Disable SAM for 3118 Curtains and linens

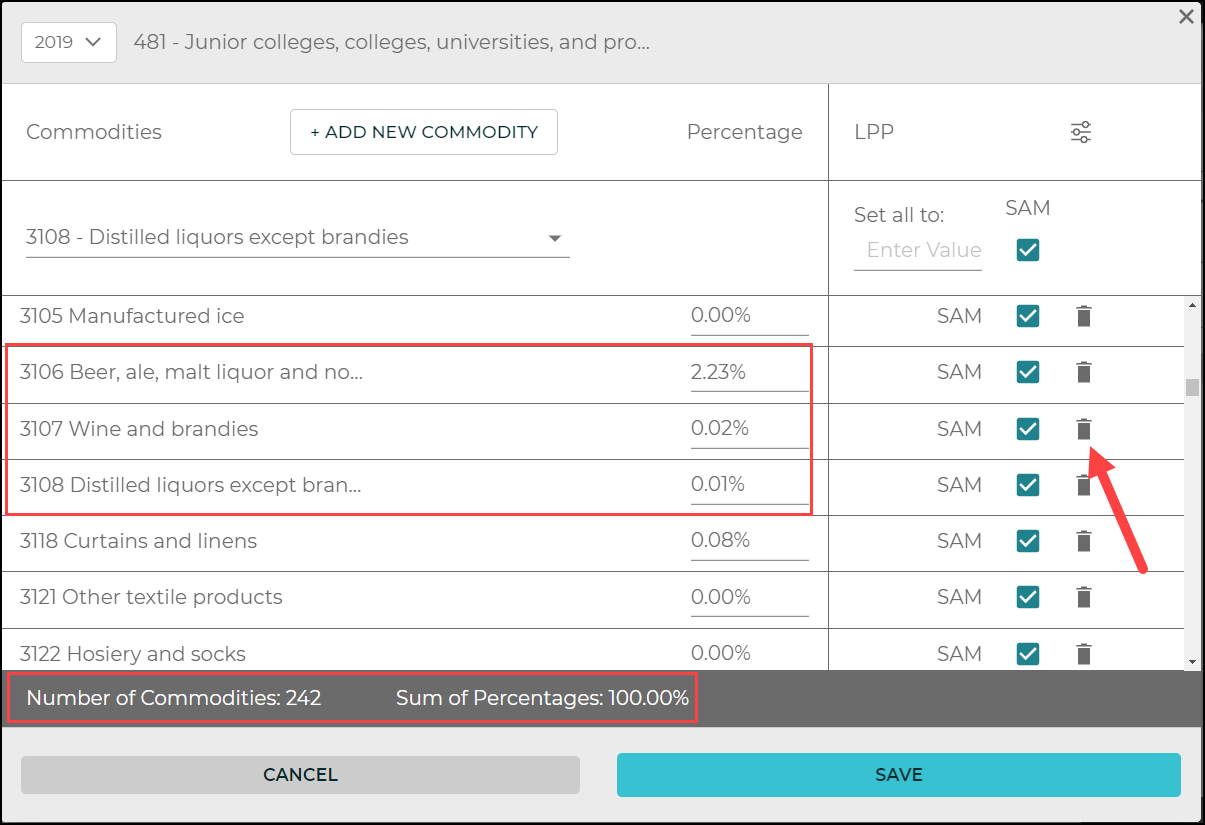point(1028,541)
